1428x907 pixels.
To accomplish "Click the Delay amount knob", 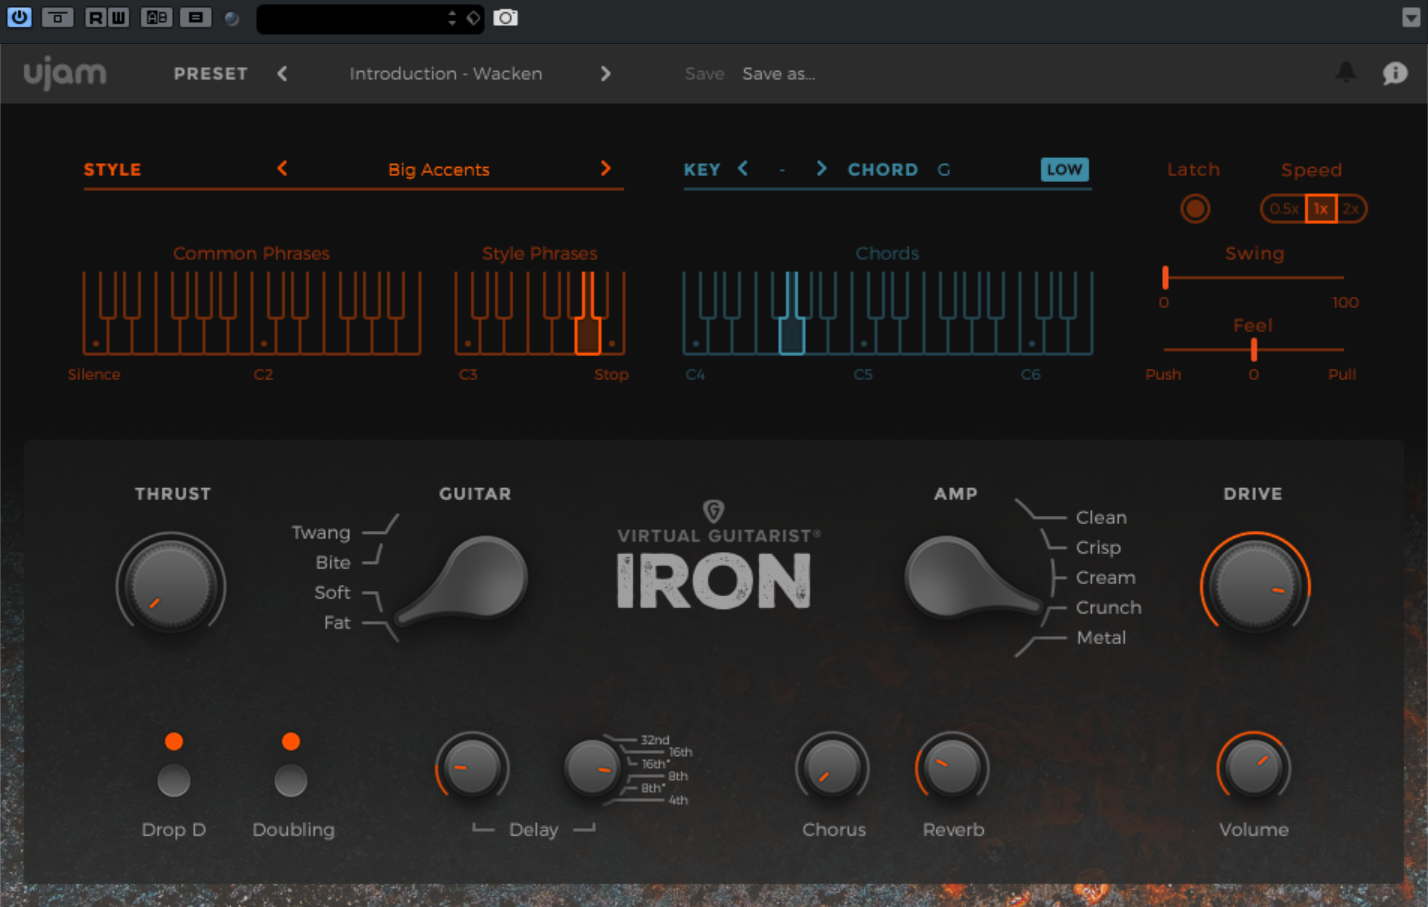I will click(472, 768).
